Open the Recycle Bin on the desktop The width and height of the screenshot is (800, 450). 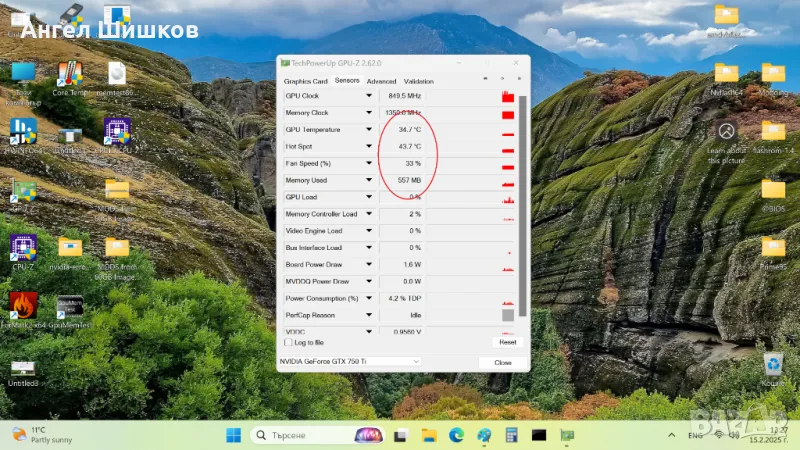pyautogui.click(x=772, y=365)
